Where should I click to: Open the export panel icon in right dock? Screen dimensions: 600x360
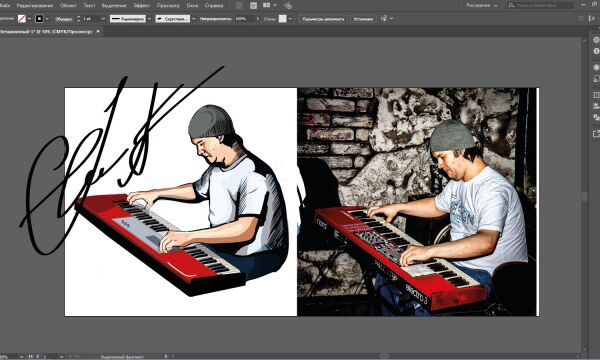click(x=596, y=134)
